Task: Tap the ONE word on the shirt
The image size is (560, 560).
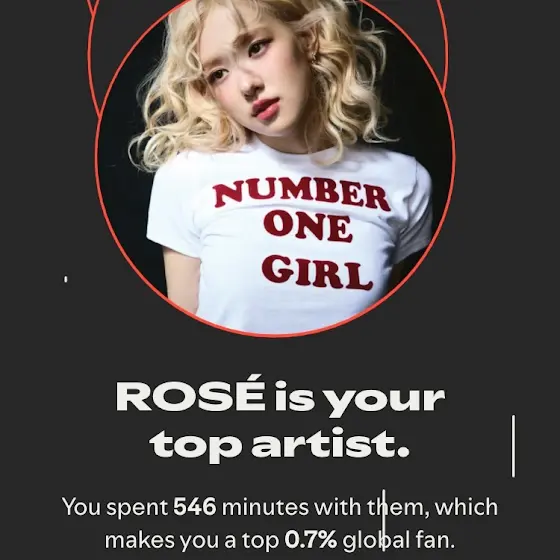Action: tap(307, 226)
